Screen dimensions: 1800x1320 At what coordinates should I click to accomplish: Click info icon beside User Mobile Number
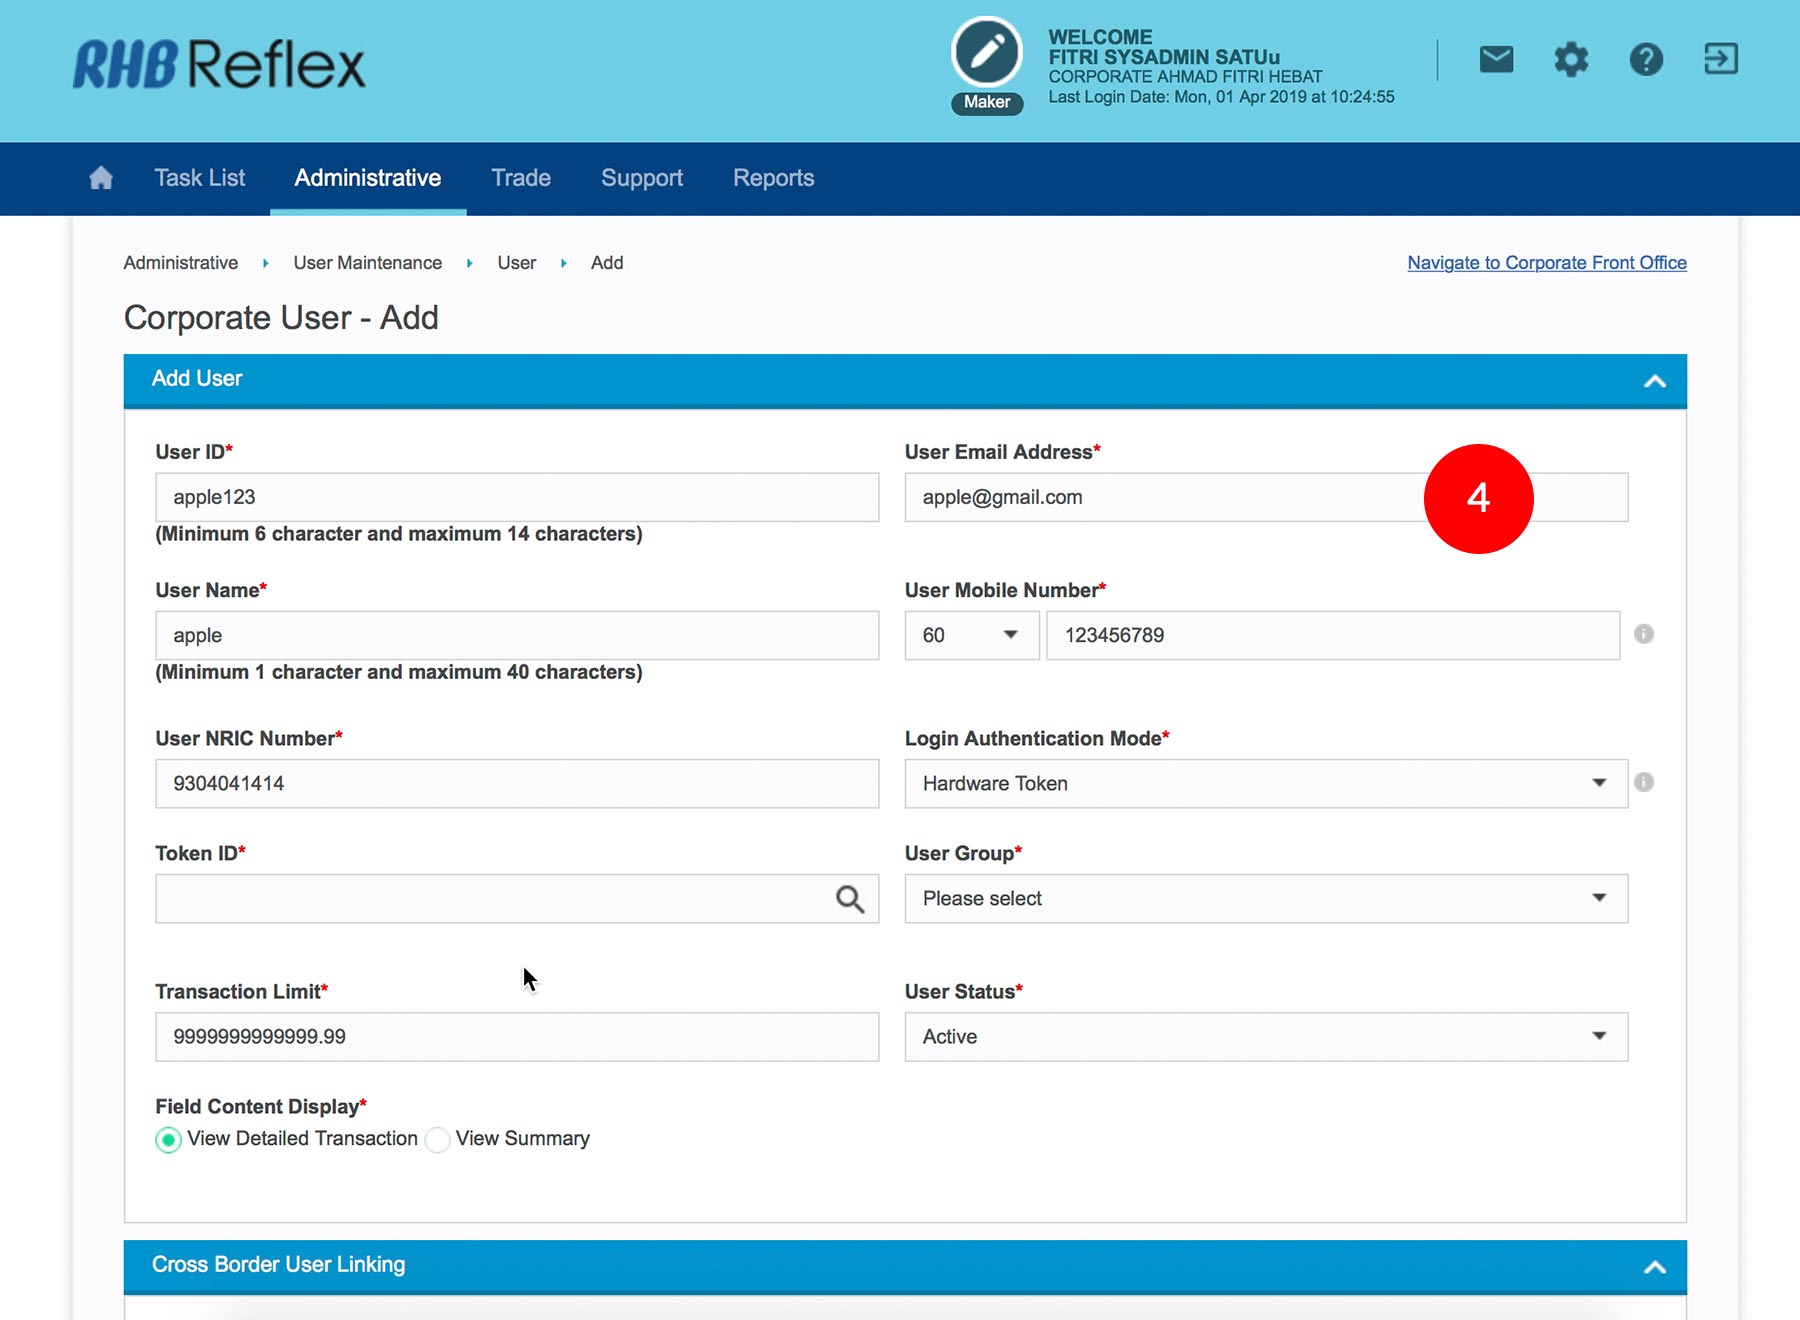pyautogui.click(x=1644, y=634)
